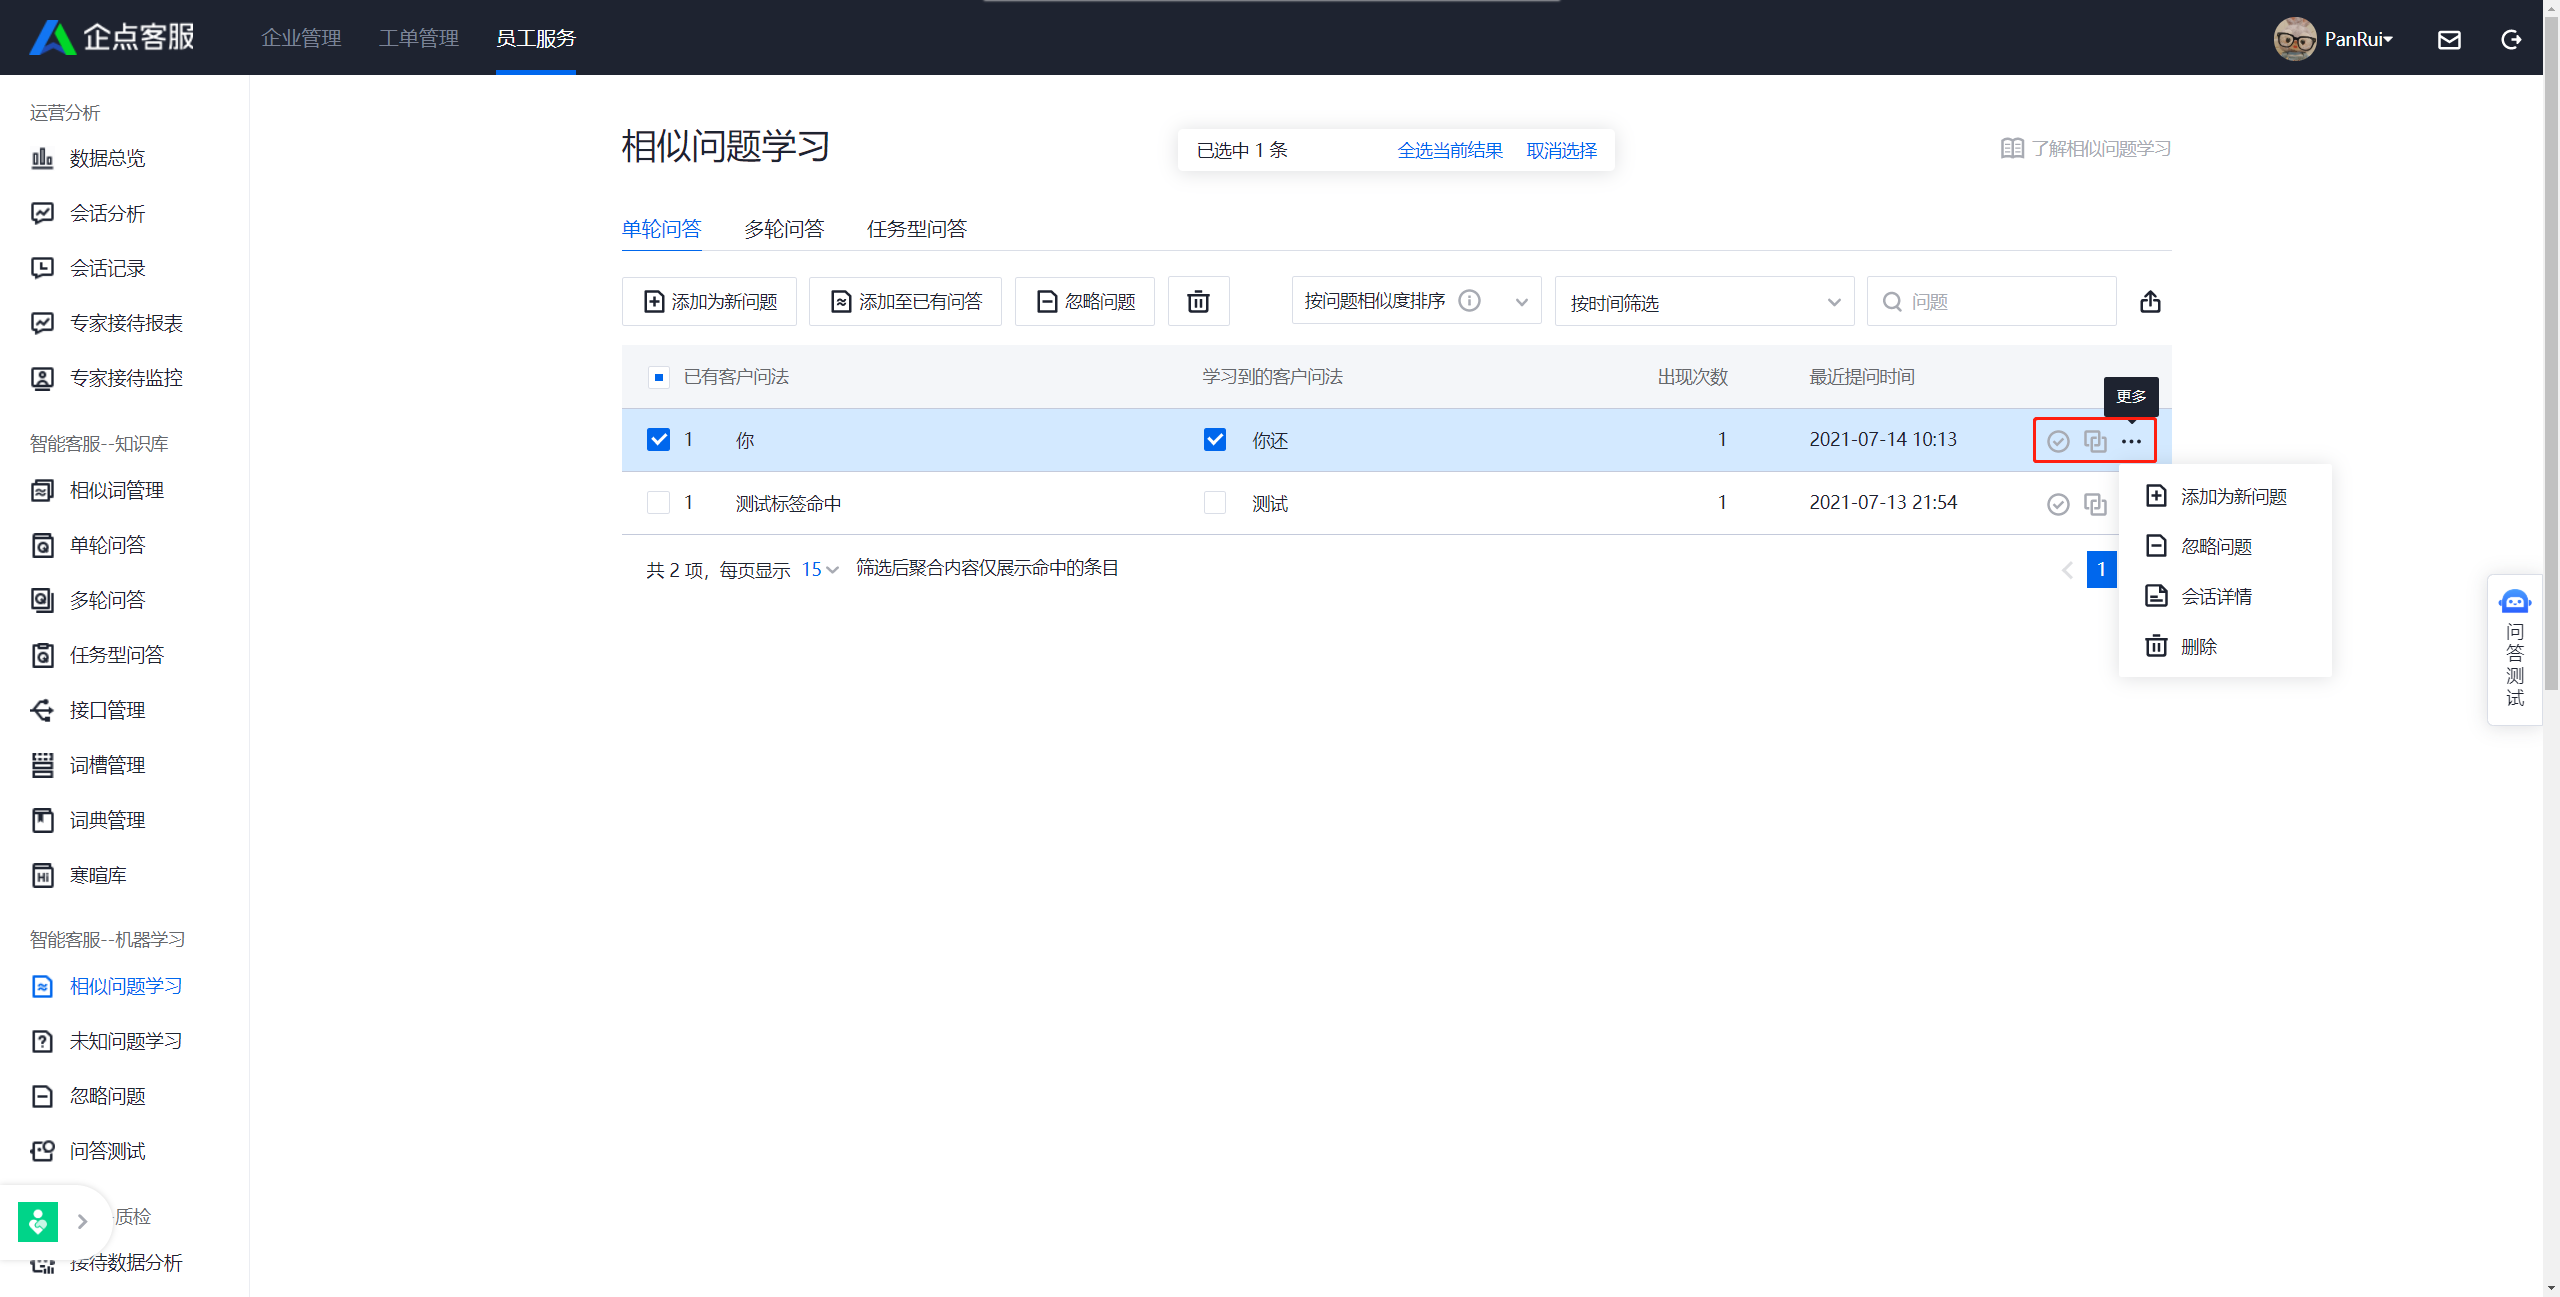Image resolution: width=2560 pixels, height=1297 pixels.
Task: Click the 取消选择 link
Action: pos(1561,150)
